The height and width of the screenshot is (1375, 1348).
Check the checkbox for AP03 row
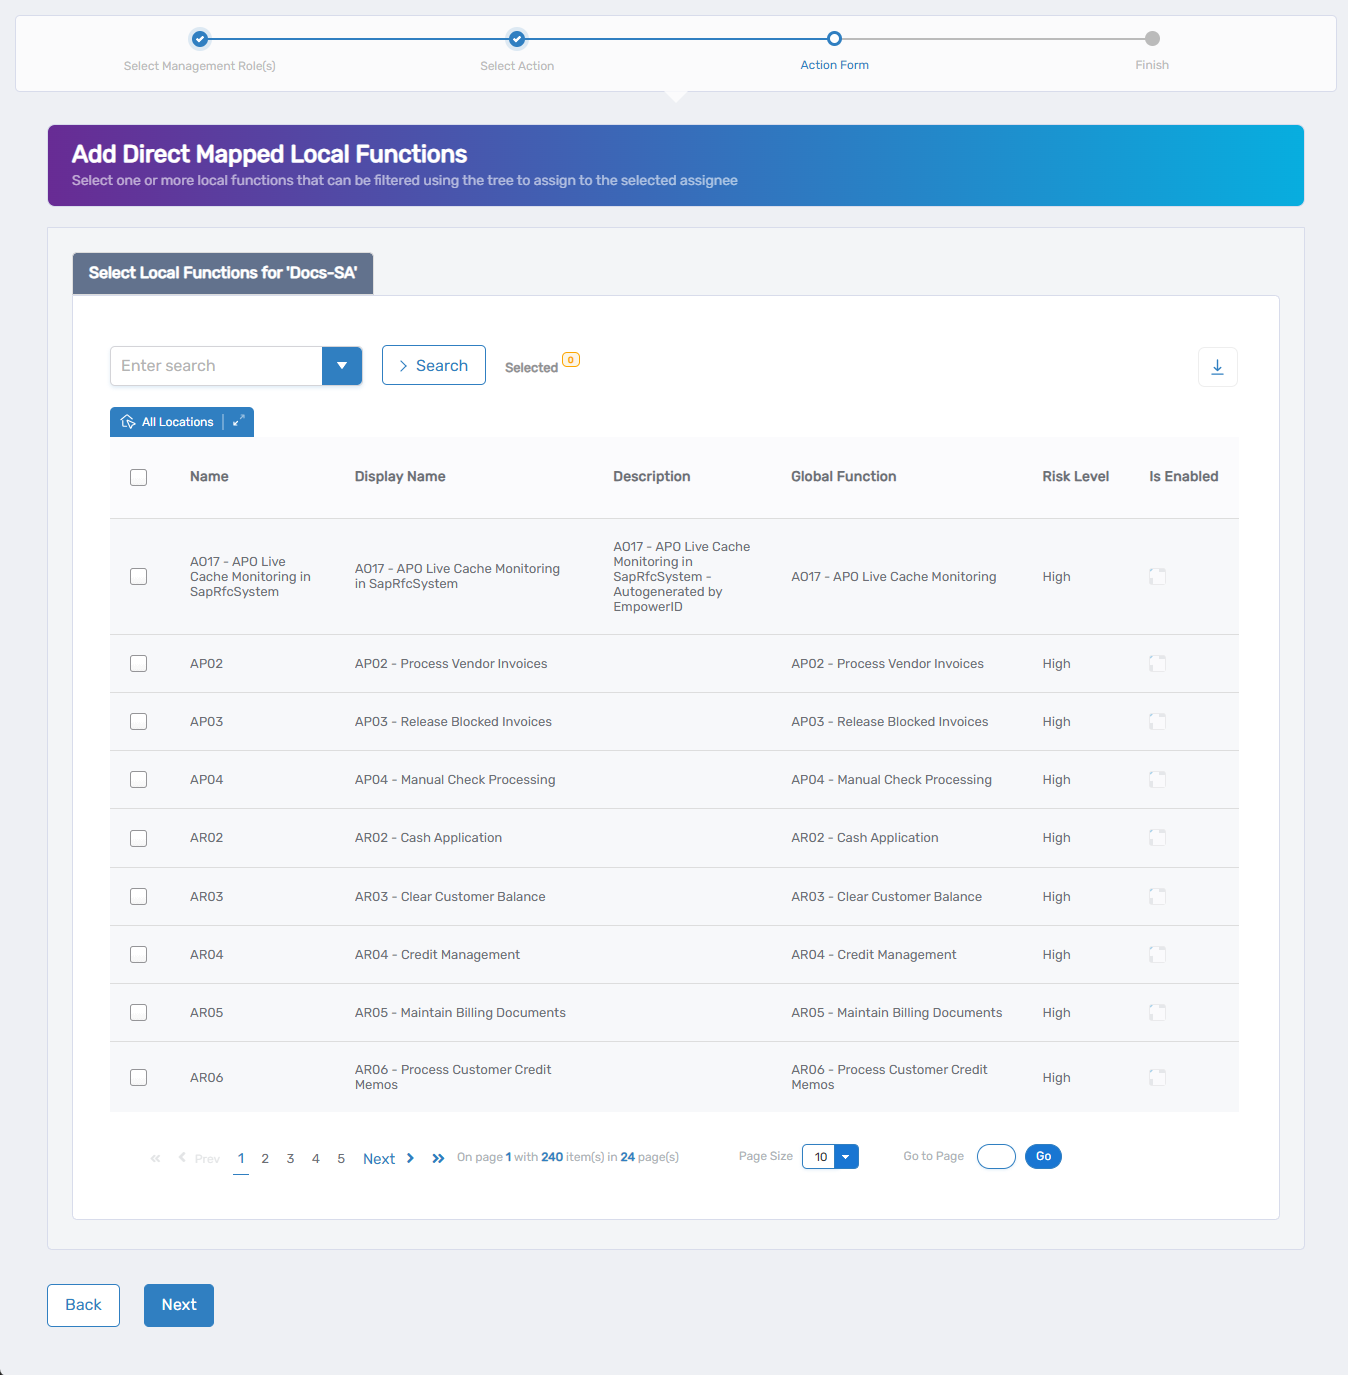[x=138, y=721]
